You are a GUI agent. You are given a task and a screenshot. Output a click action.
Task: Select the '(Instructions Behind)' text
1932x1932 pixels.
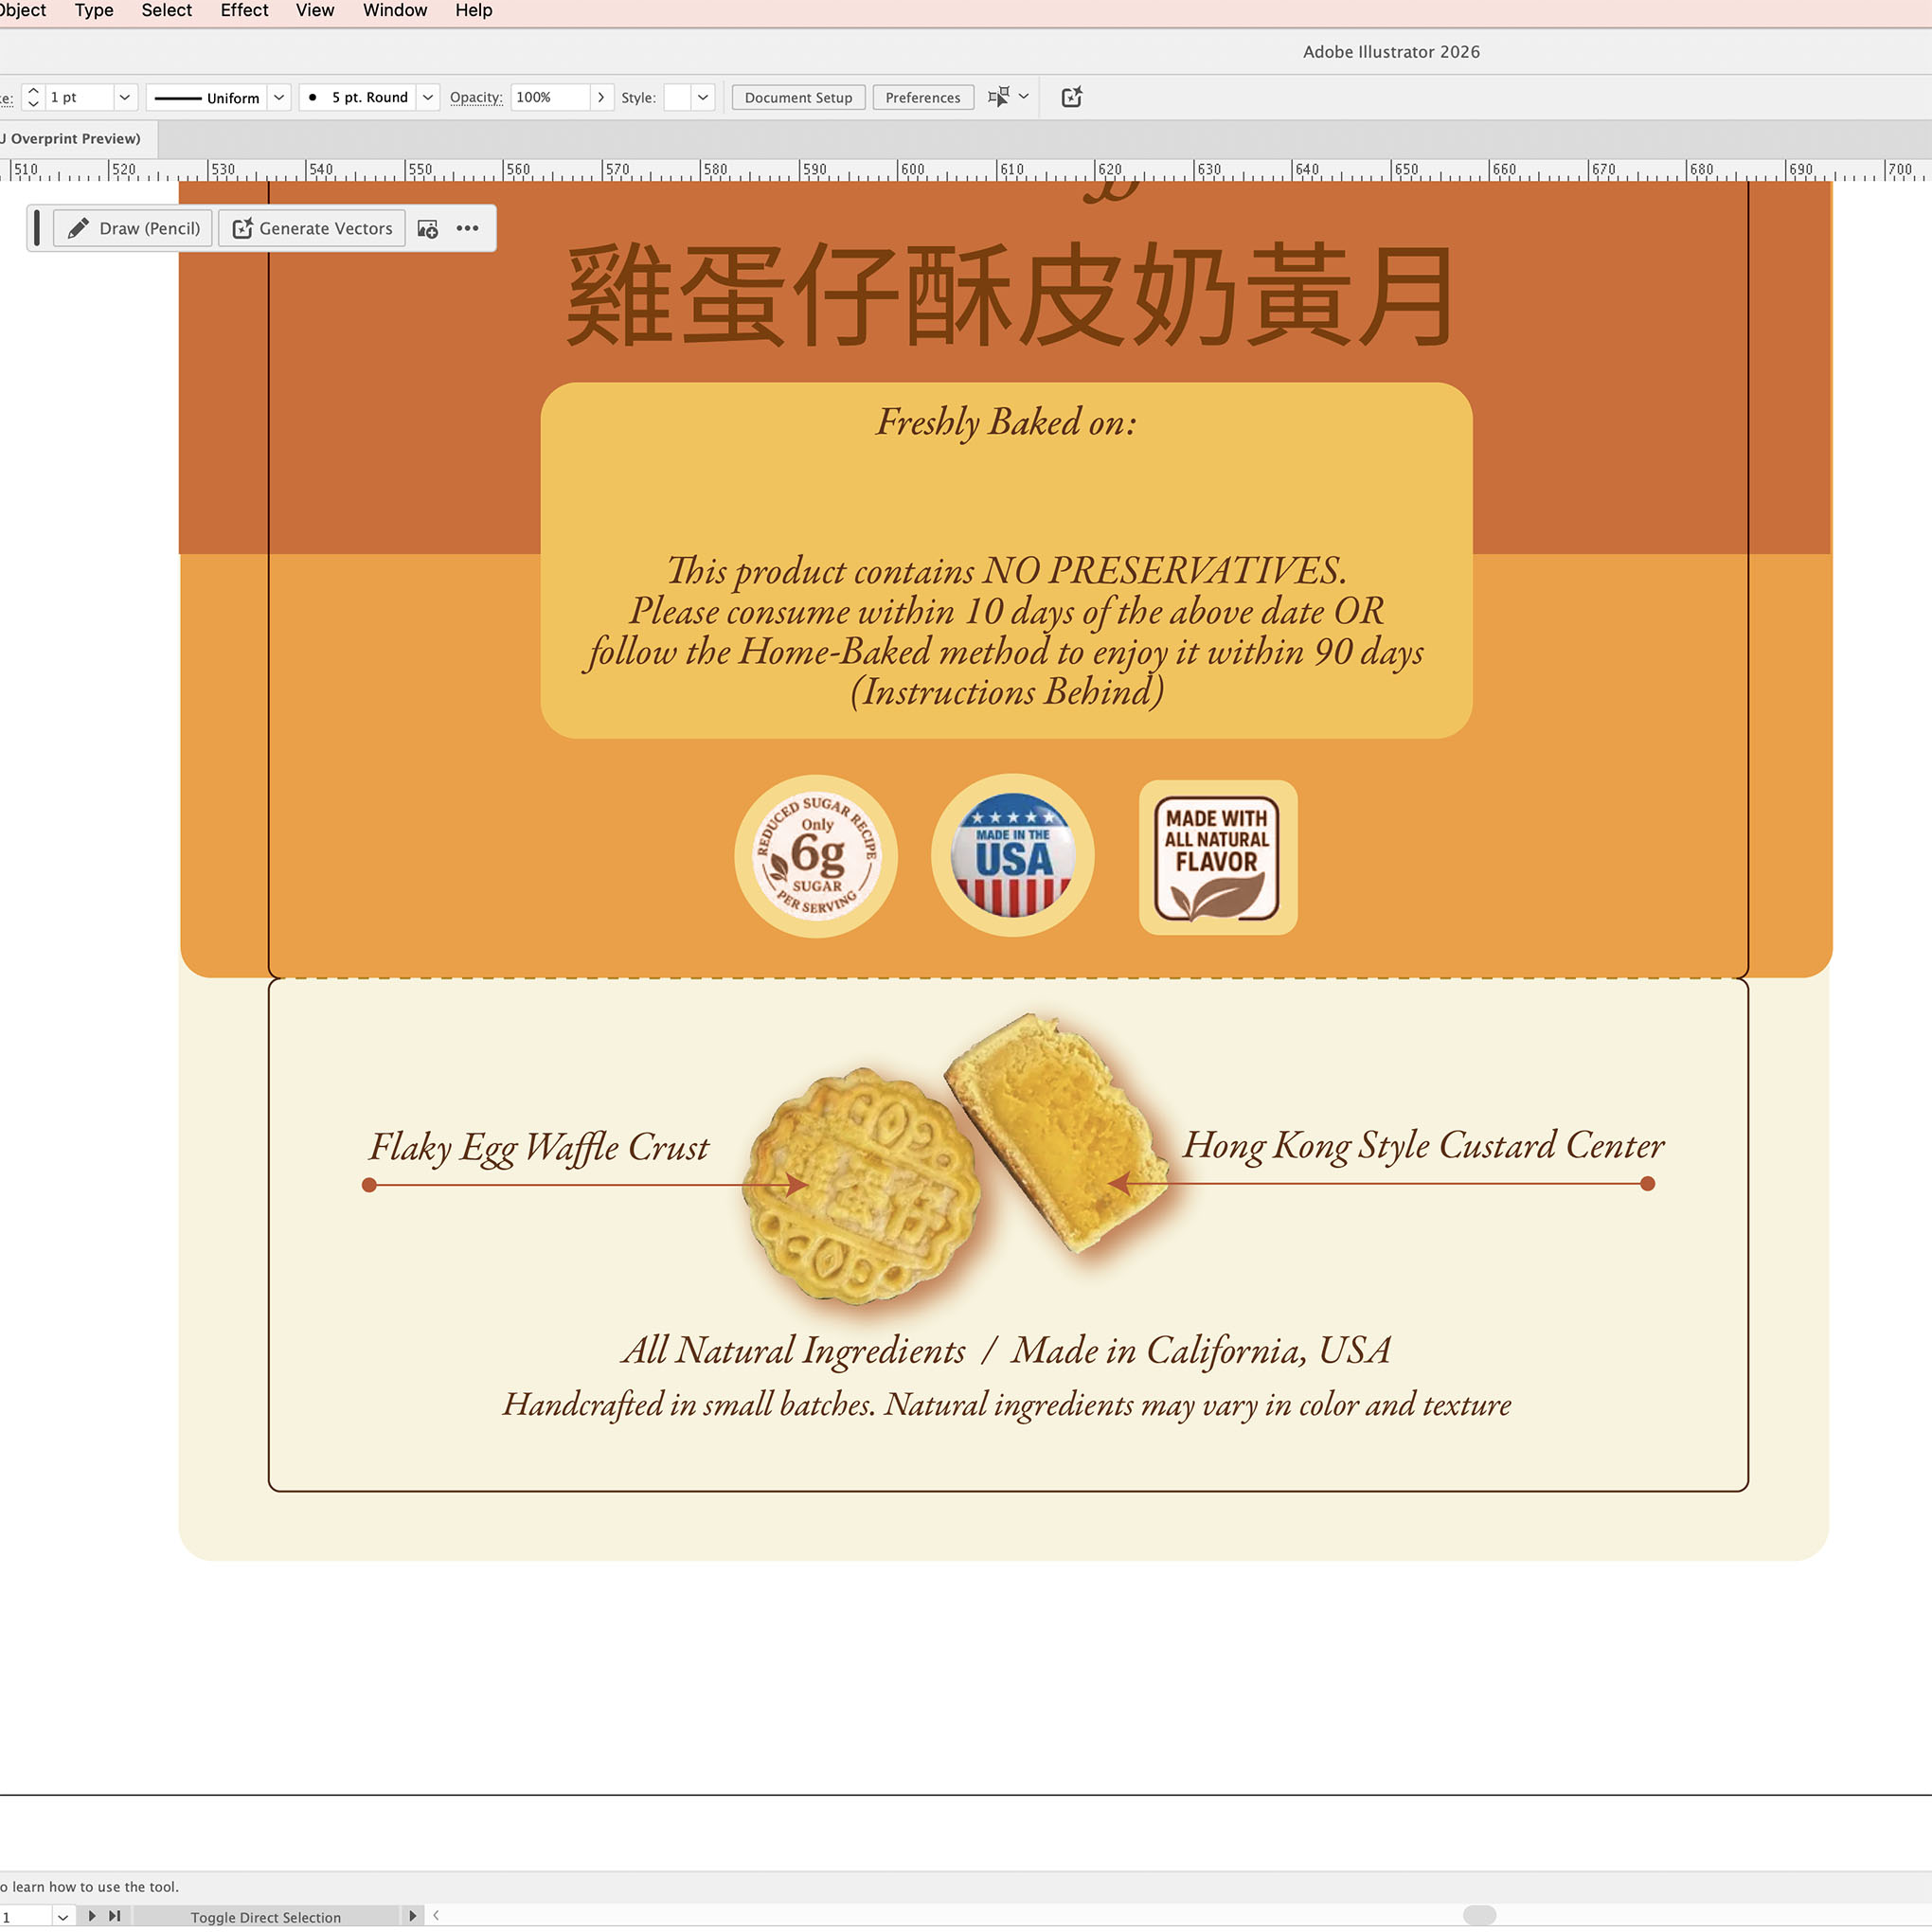coord(1006,692)
